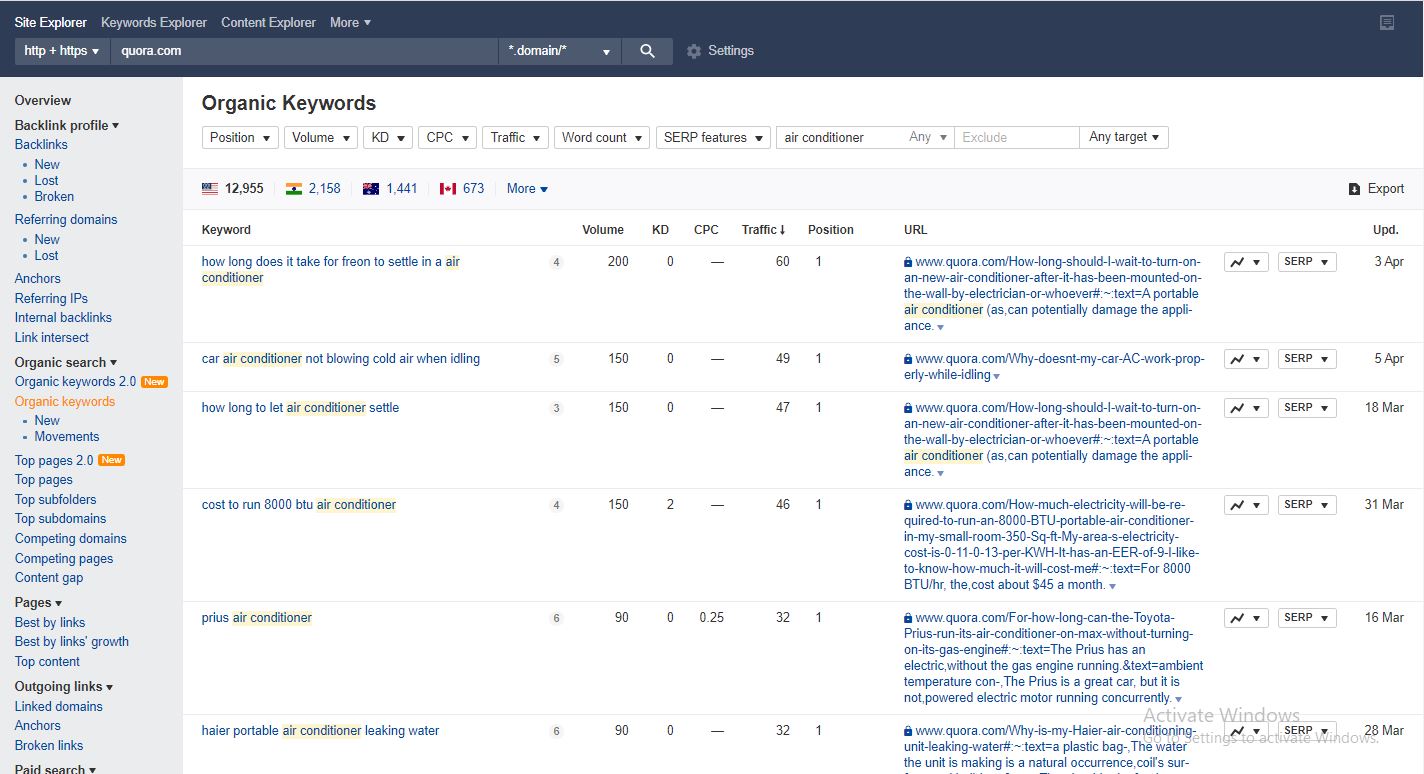
Task: Open the KD filter dropdown
Action: 388,138
